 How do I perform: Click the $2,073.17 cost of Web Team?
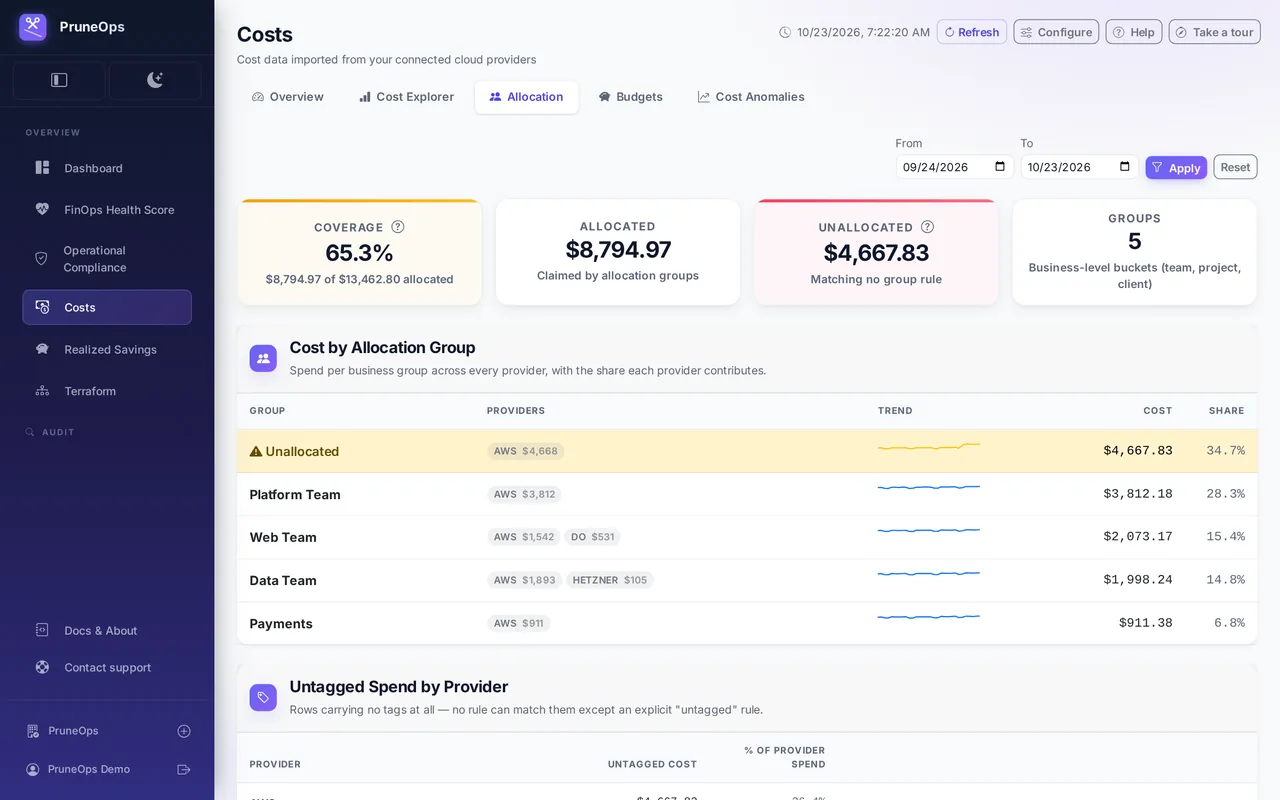coord(1138,537)
